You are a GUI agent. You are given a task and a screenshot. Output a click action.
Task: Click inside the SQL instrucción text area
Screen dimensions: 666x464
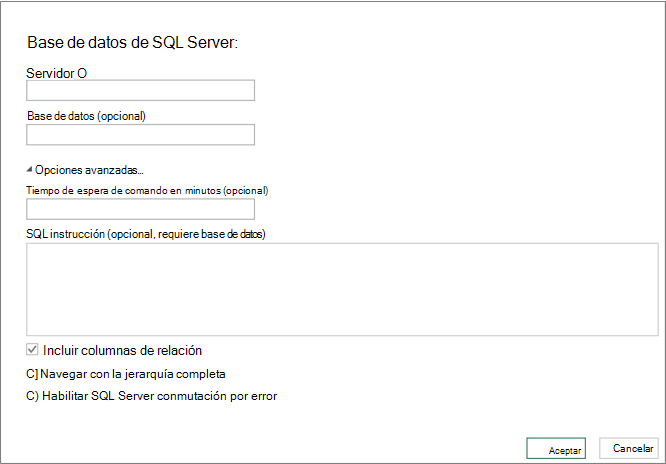point(342,289)
